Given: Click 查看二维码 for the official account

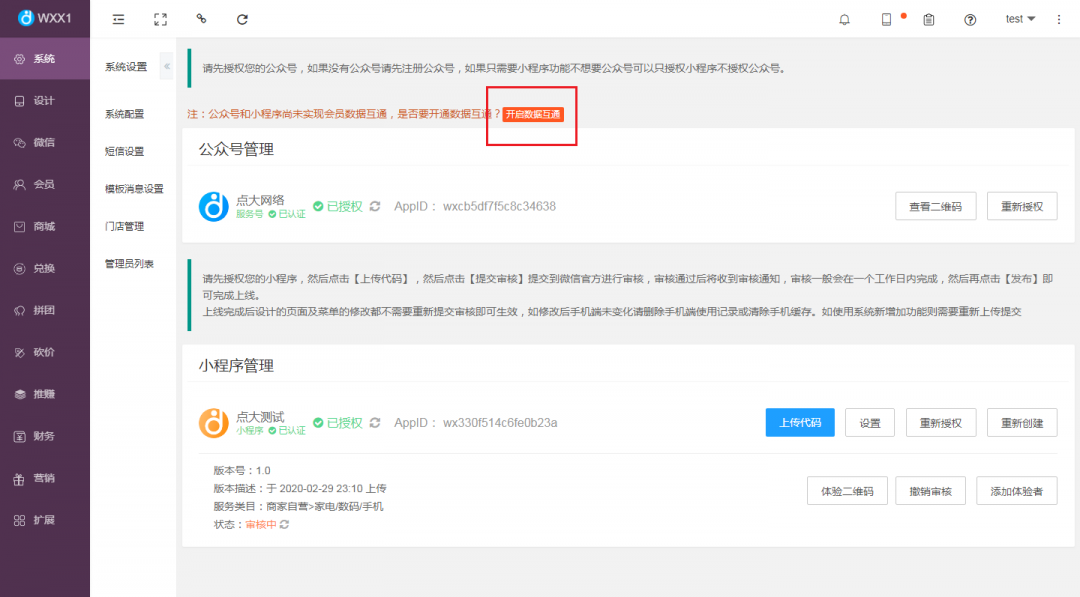Looking at the screenshot, I should click(935, 206).
